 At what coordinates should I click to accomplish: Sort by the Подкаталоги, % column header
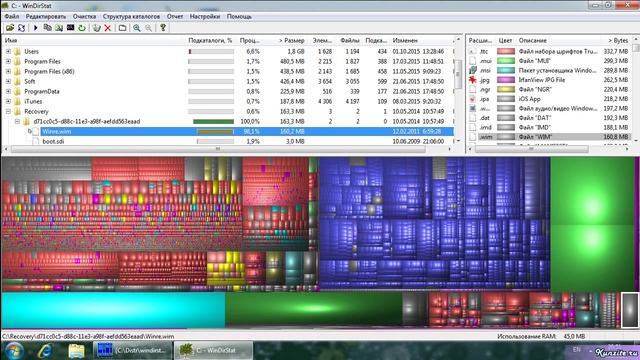[x=211, y=40]
